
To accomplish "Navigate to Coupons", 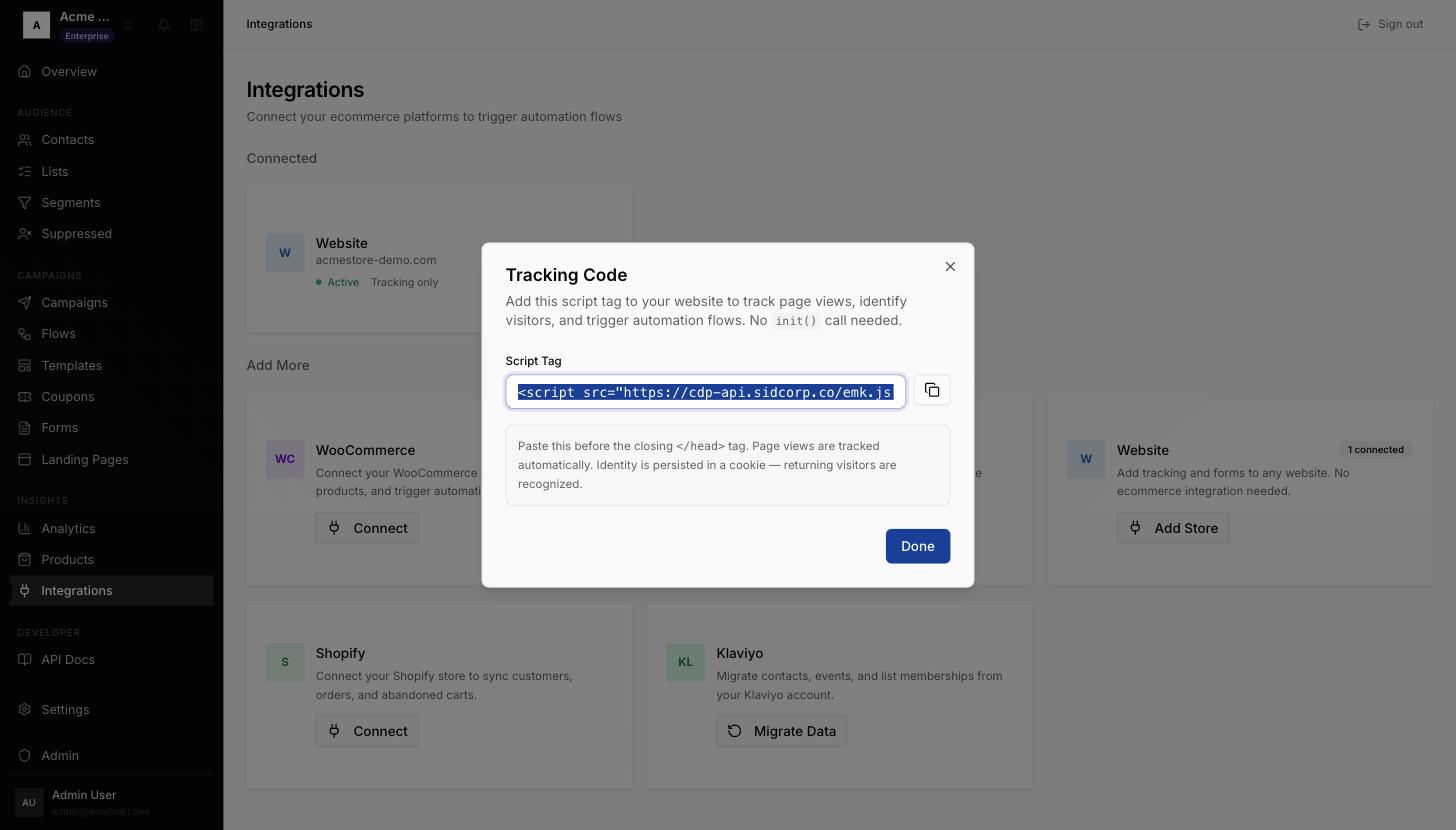I will point(112,397).
